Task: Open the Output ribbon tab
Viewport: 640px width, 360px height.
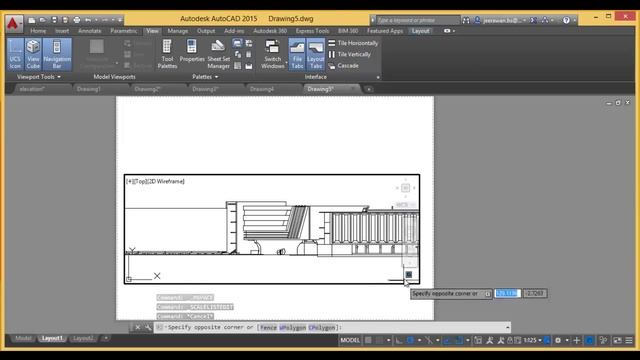Action: coord(206,31)
